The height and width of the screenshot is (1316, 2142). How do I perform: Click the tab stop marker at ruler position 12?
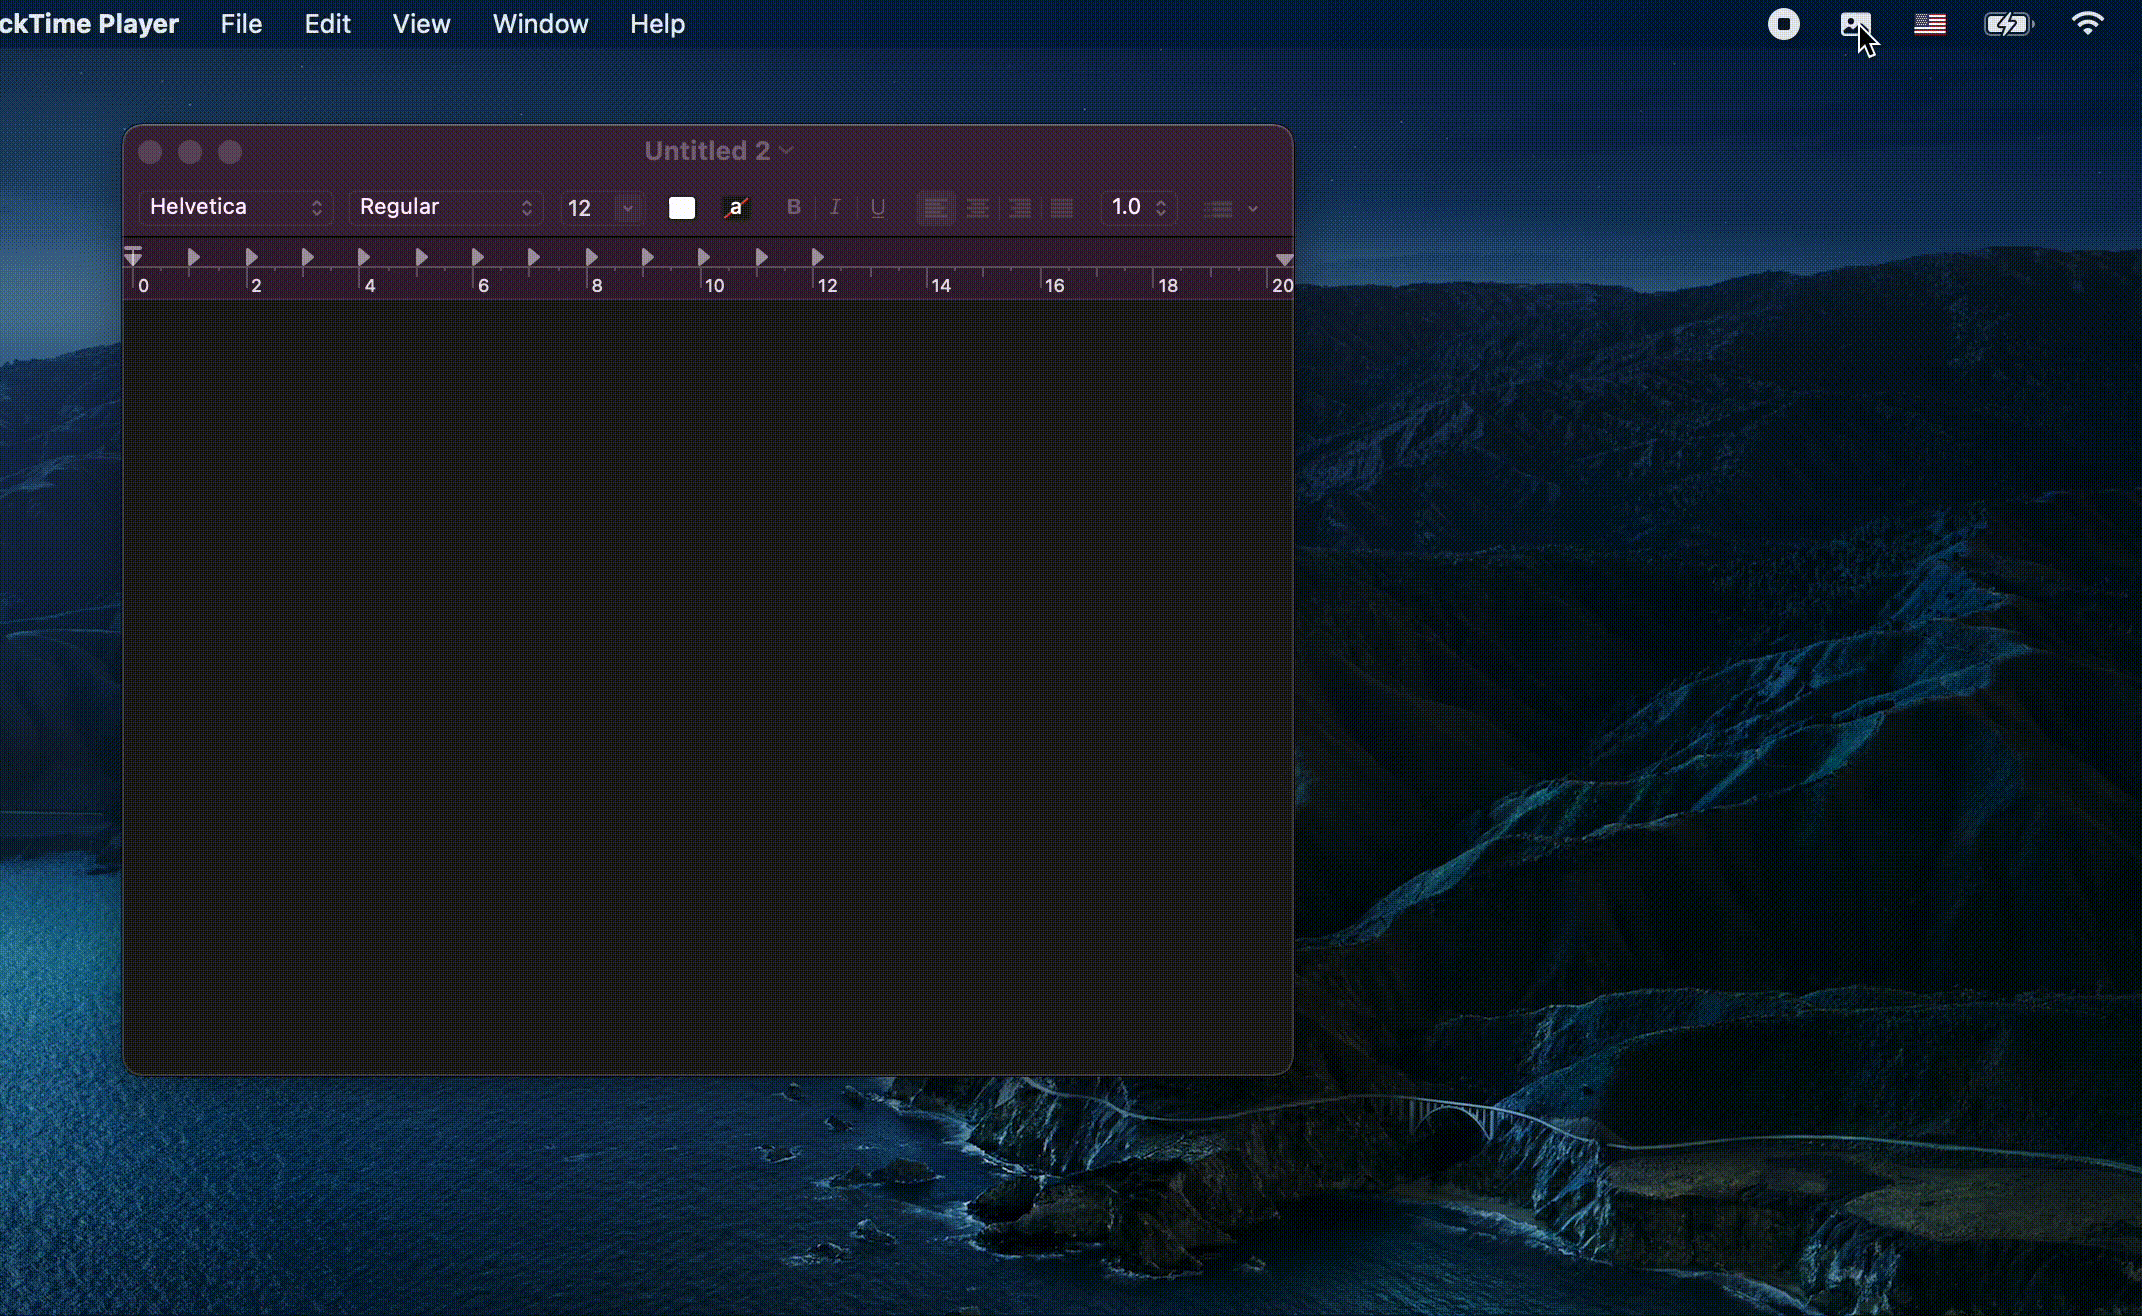pyautogui.click(x=818, y=257)
